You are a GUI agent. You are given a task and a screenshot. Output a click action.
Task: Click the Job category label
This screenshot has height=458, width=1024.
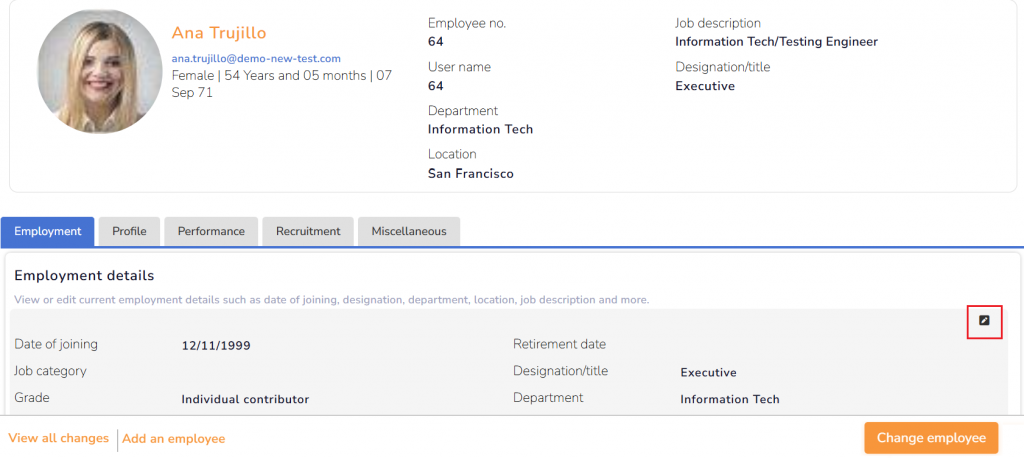(x=50, y=371)
